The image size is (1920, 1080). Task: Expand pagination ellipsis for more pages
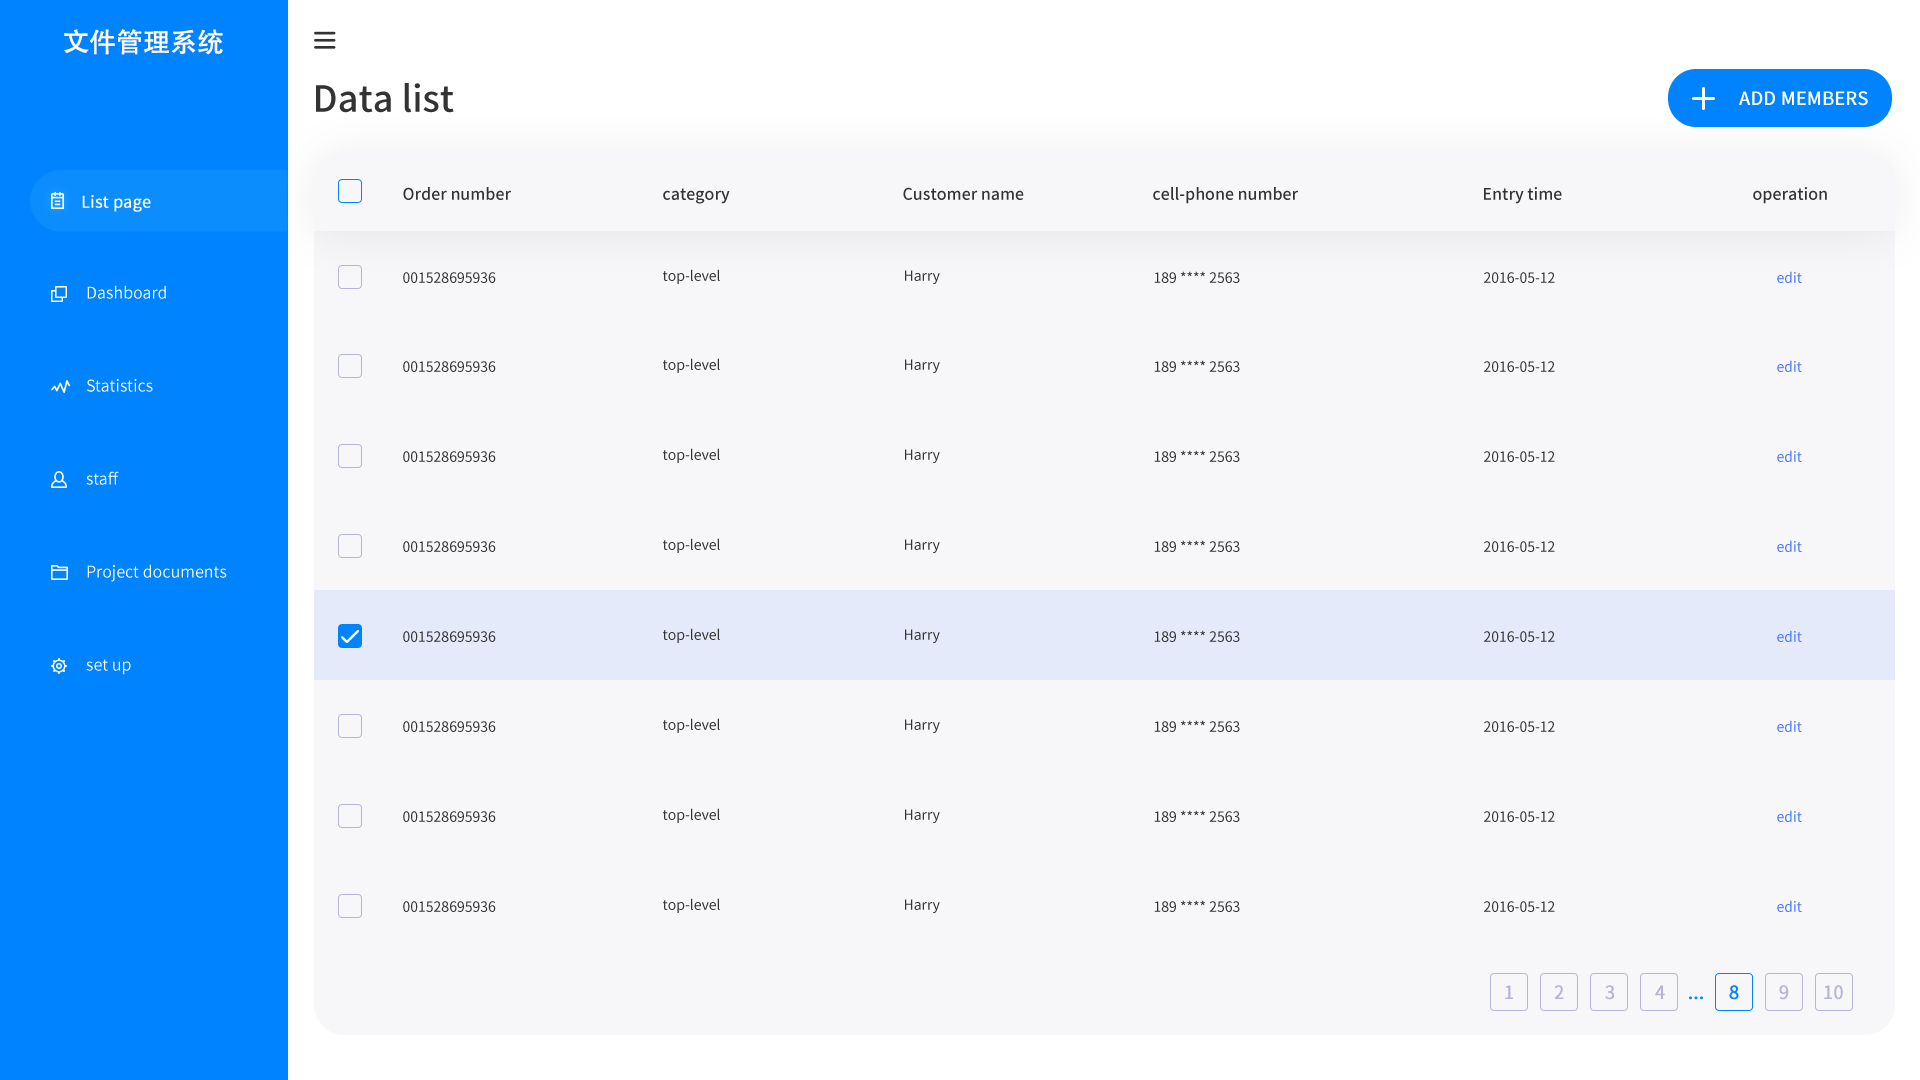1696,994
